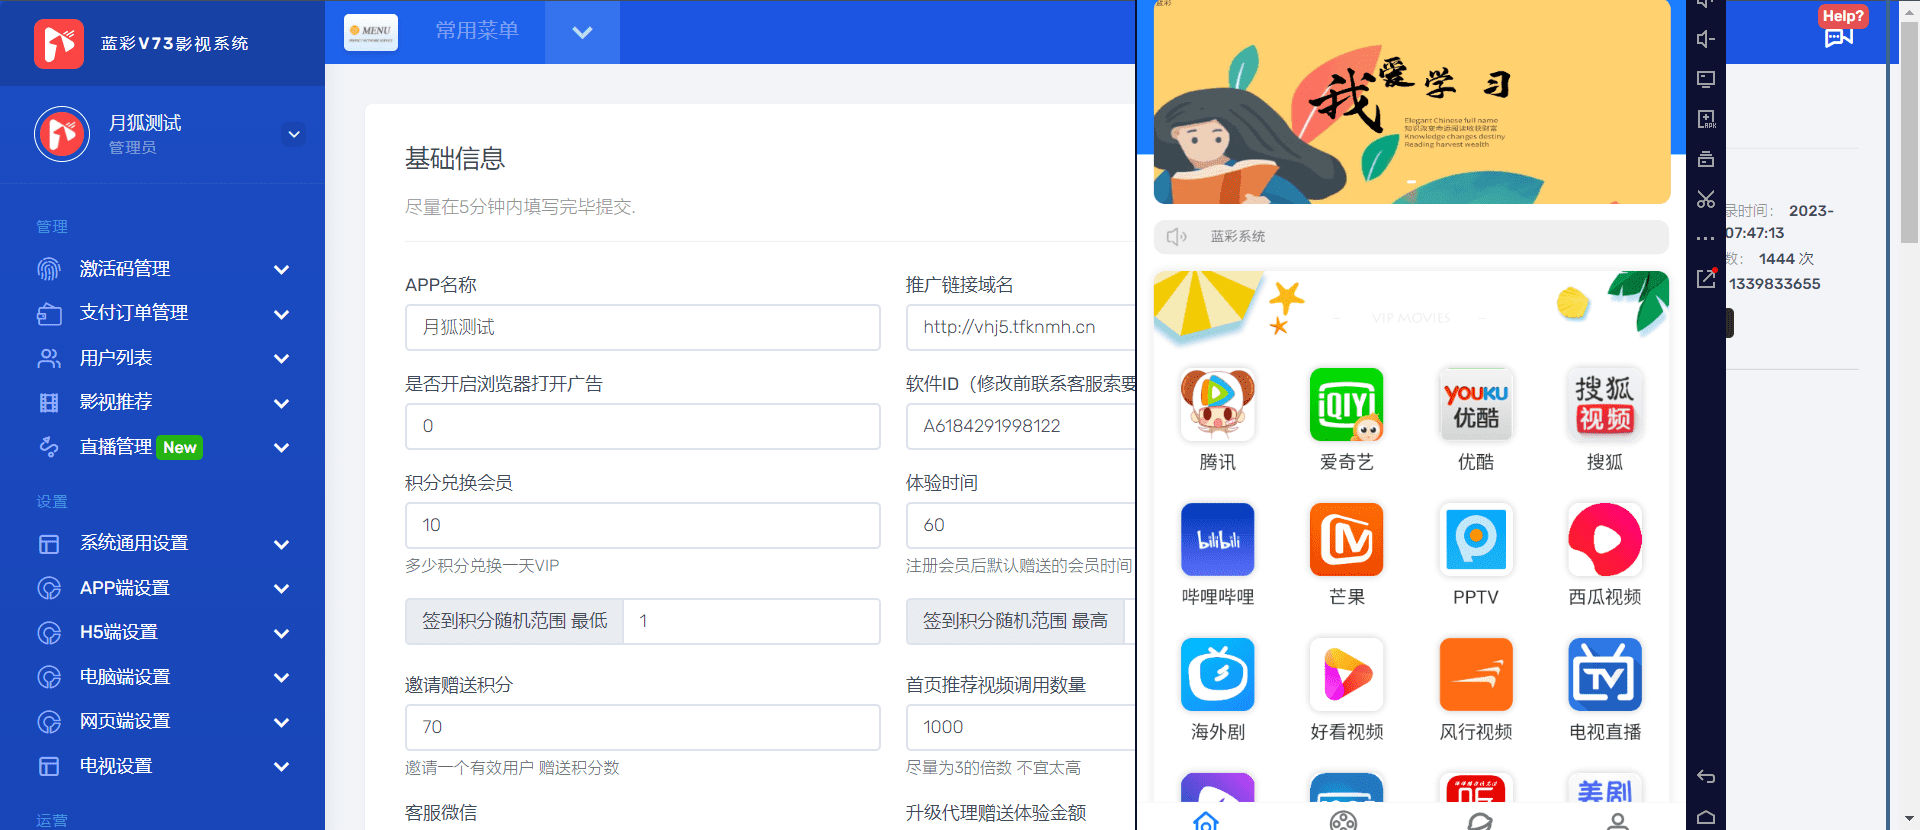
Task: Click the scissors screenshot icon in emulator sidebar
Action: pyautogui.click(x=1706, y=199)
